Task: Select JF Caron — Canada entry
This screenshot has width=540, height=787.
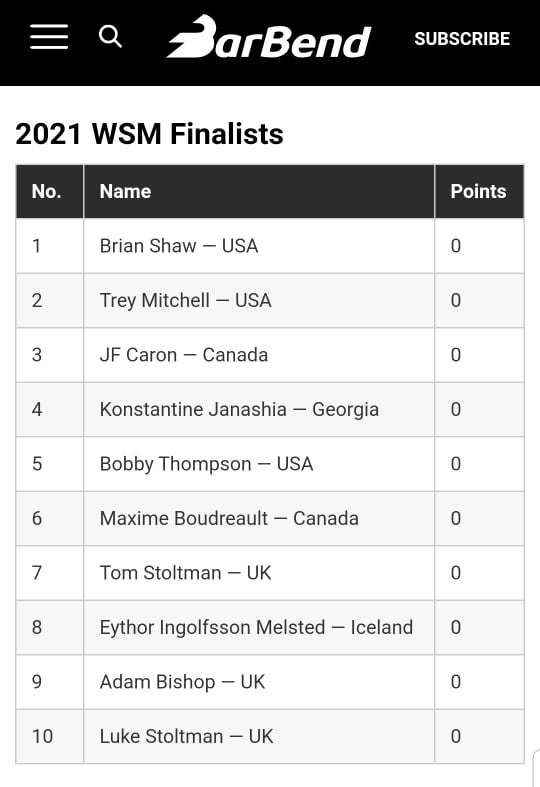Action: tap(184, 355)
